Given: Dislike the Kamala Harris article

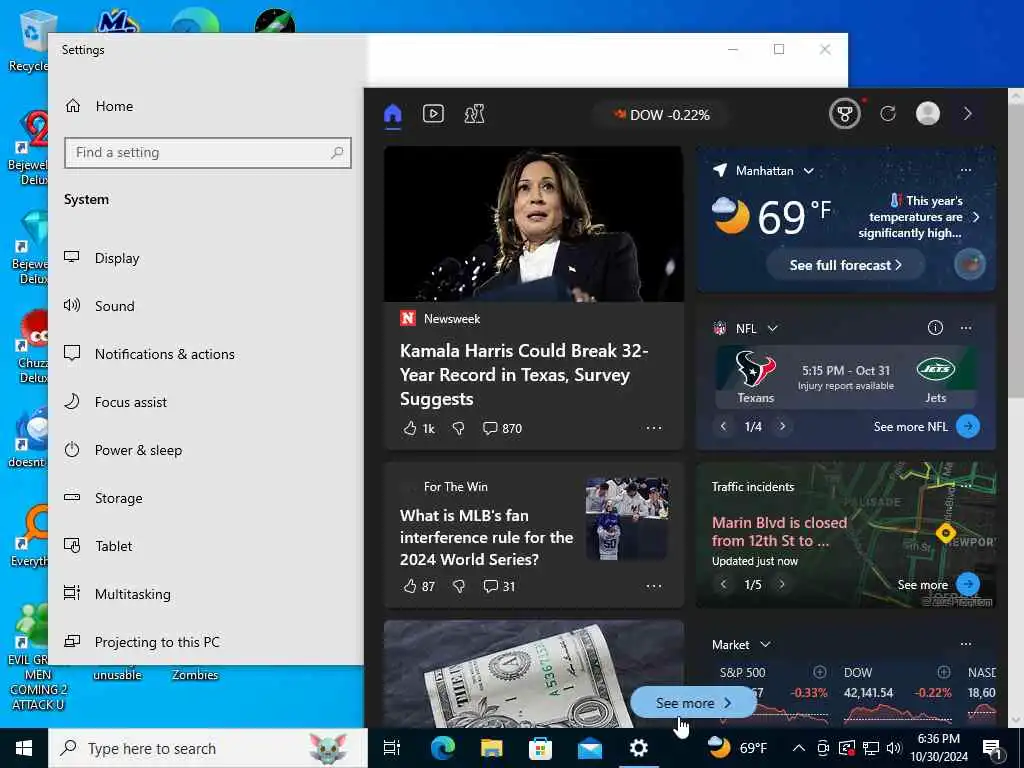Looking at the screenshot, I should click(458, 428).
